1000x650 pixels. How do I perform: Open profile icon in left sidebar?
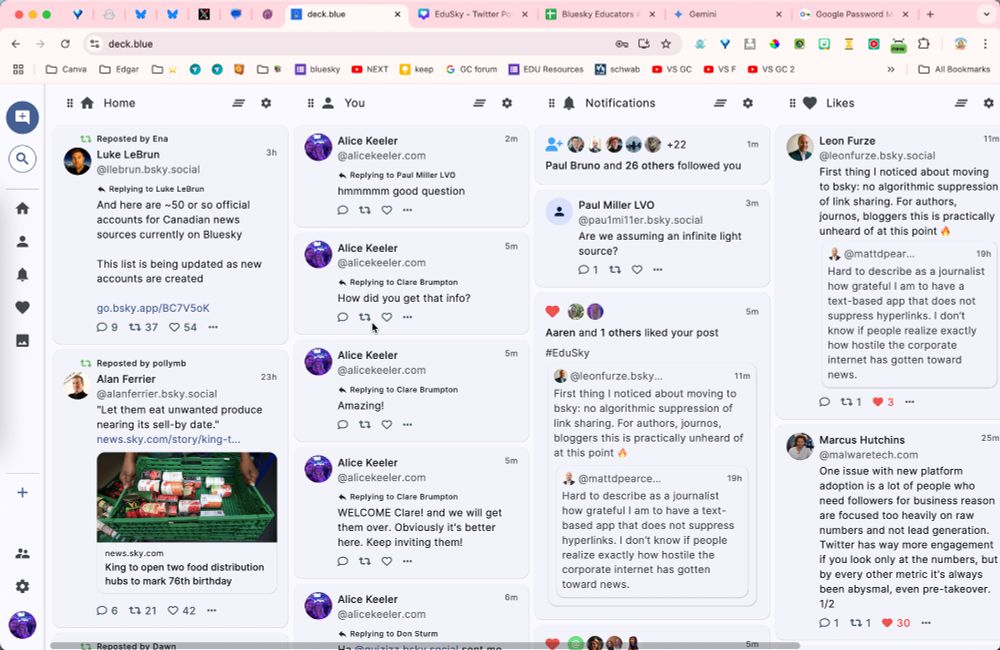[x=22, y=242]
